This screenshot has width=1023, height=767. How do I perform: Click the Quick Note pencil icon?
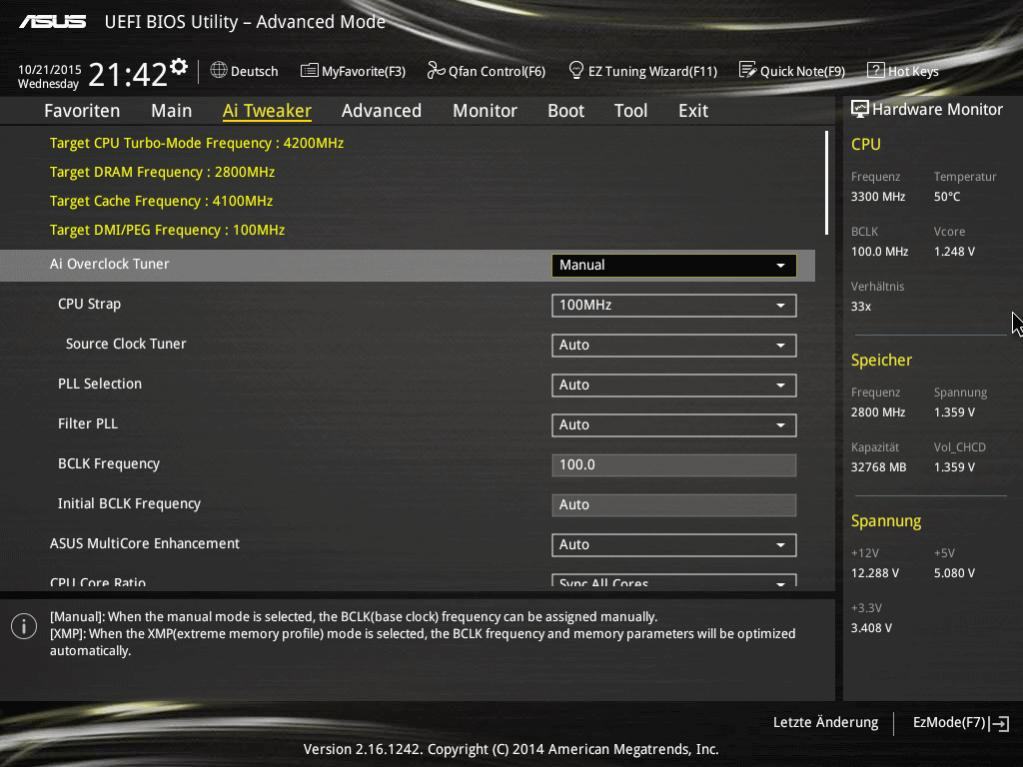tap(748, 70)
